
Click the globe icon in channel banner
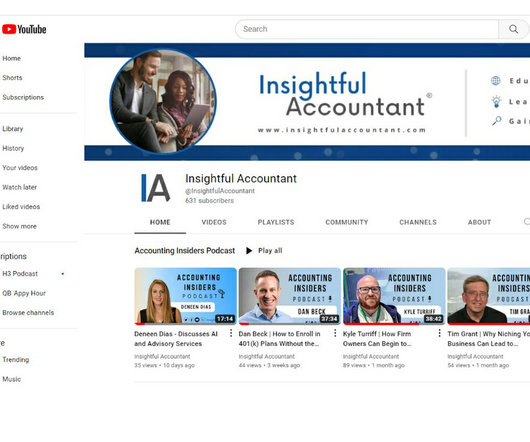tap(496, 81)
